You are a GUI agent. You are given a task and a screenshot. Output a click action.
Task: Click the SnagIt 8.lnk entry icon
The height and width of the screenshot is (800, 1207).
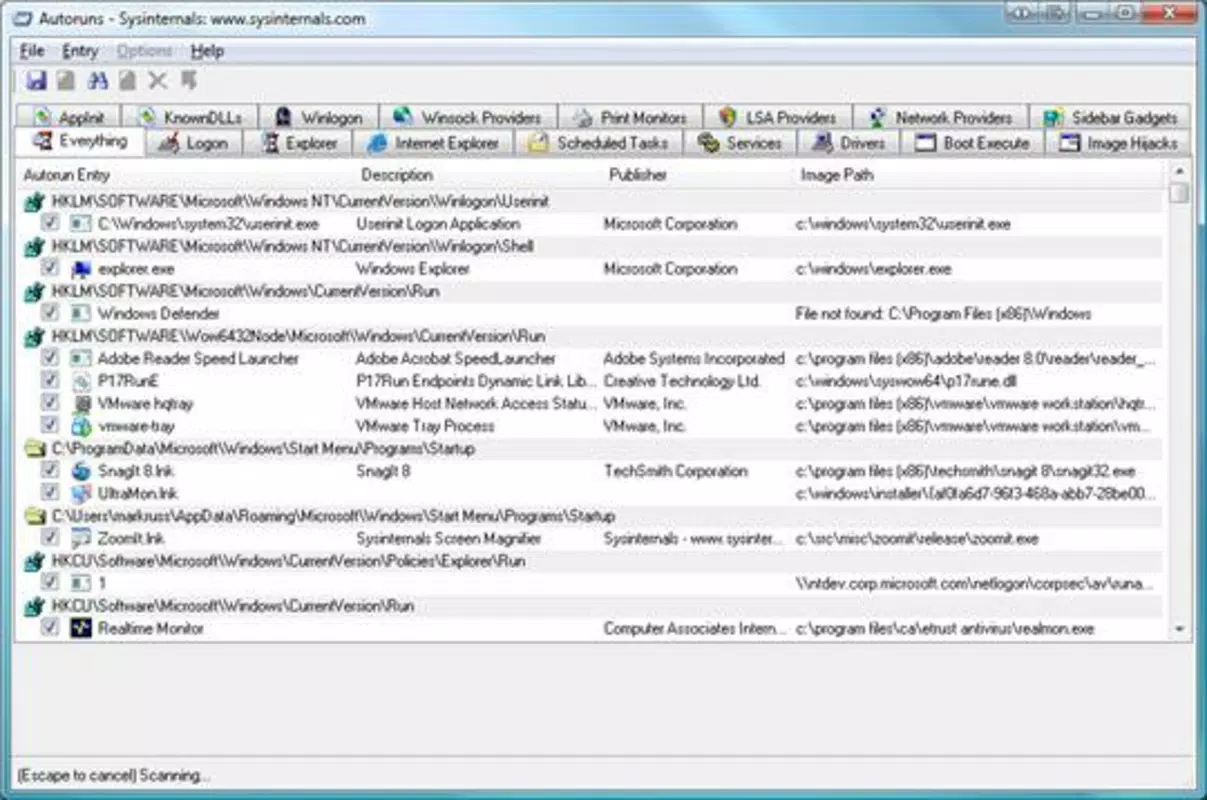tap(82, 471)
